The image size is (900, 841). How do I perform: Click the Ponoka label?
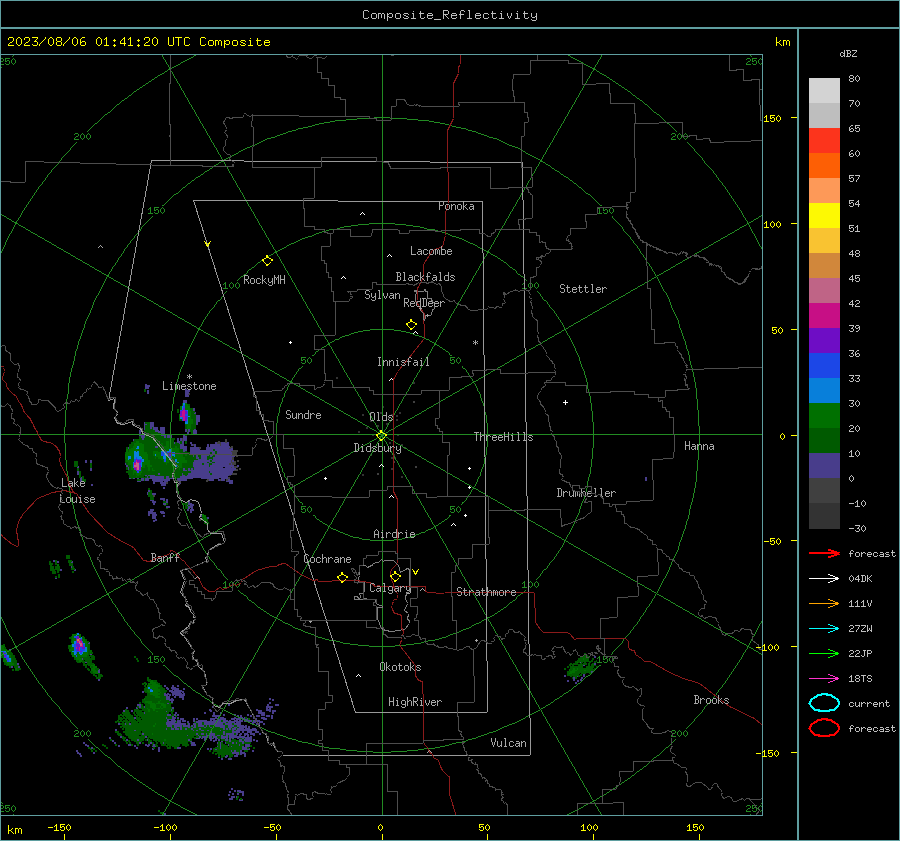click(456, 207)
